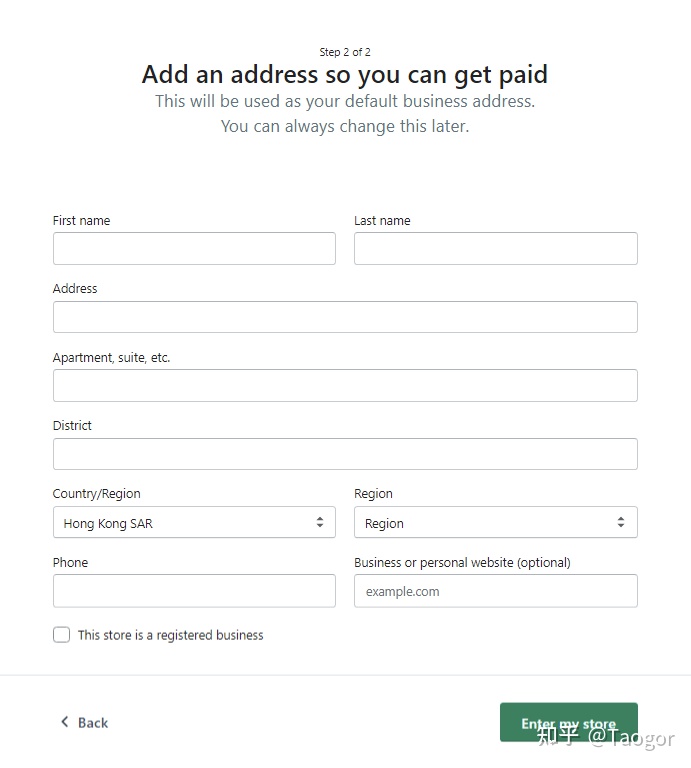Click into the Last name field
The width and height of the screenshot is (691, 768).
(495, 249)
